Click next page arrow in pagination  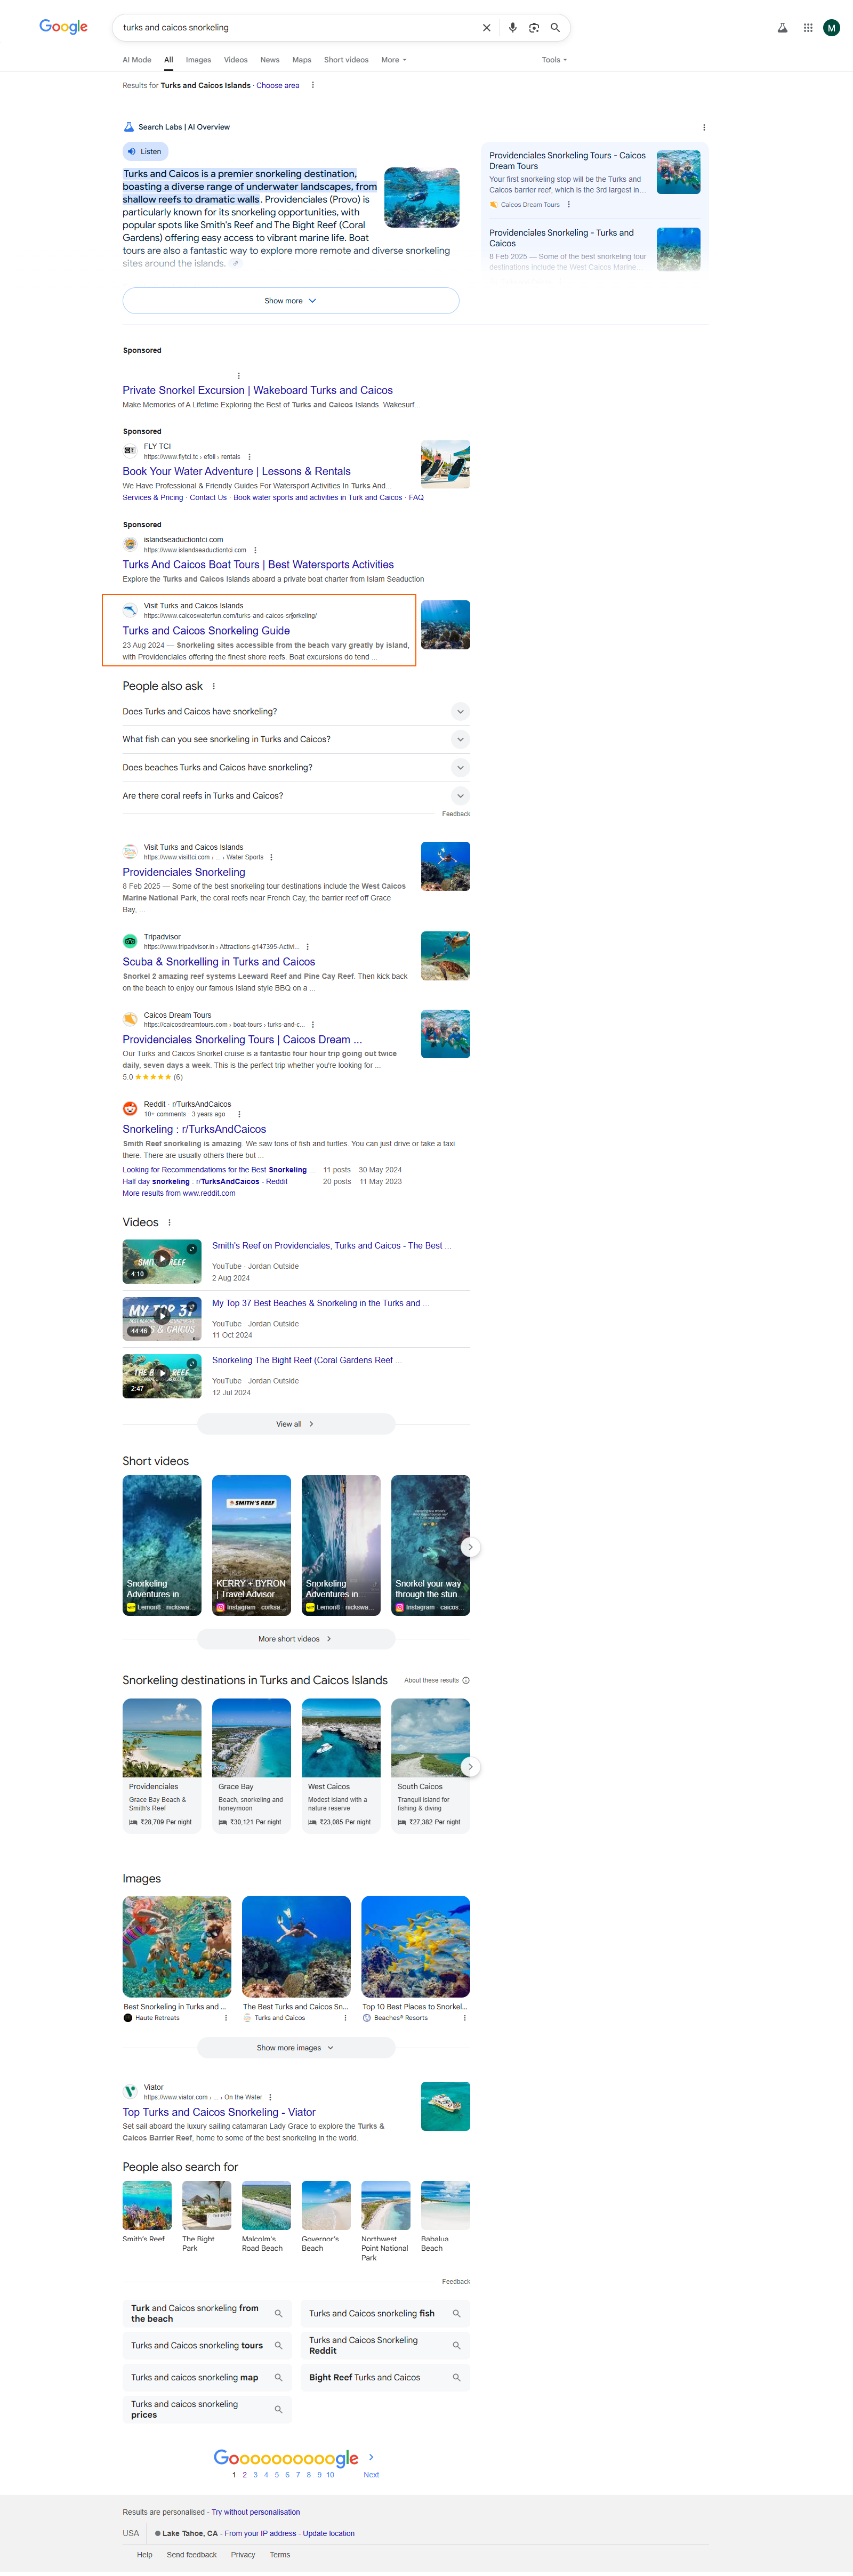(x=371, y=2457)
